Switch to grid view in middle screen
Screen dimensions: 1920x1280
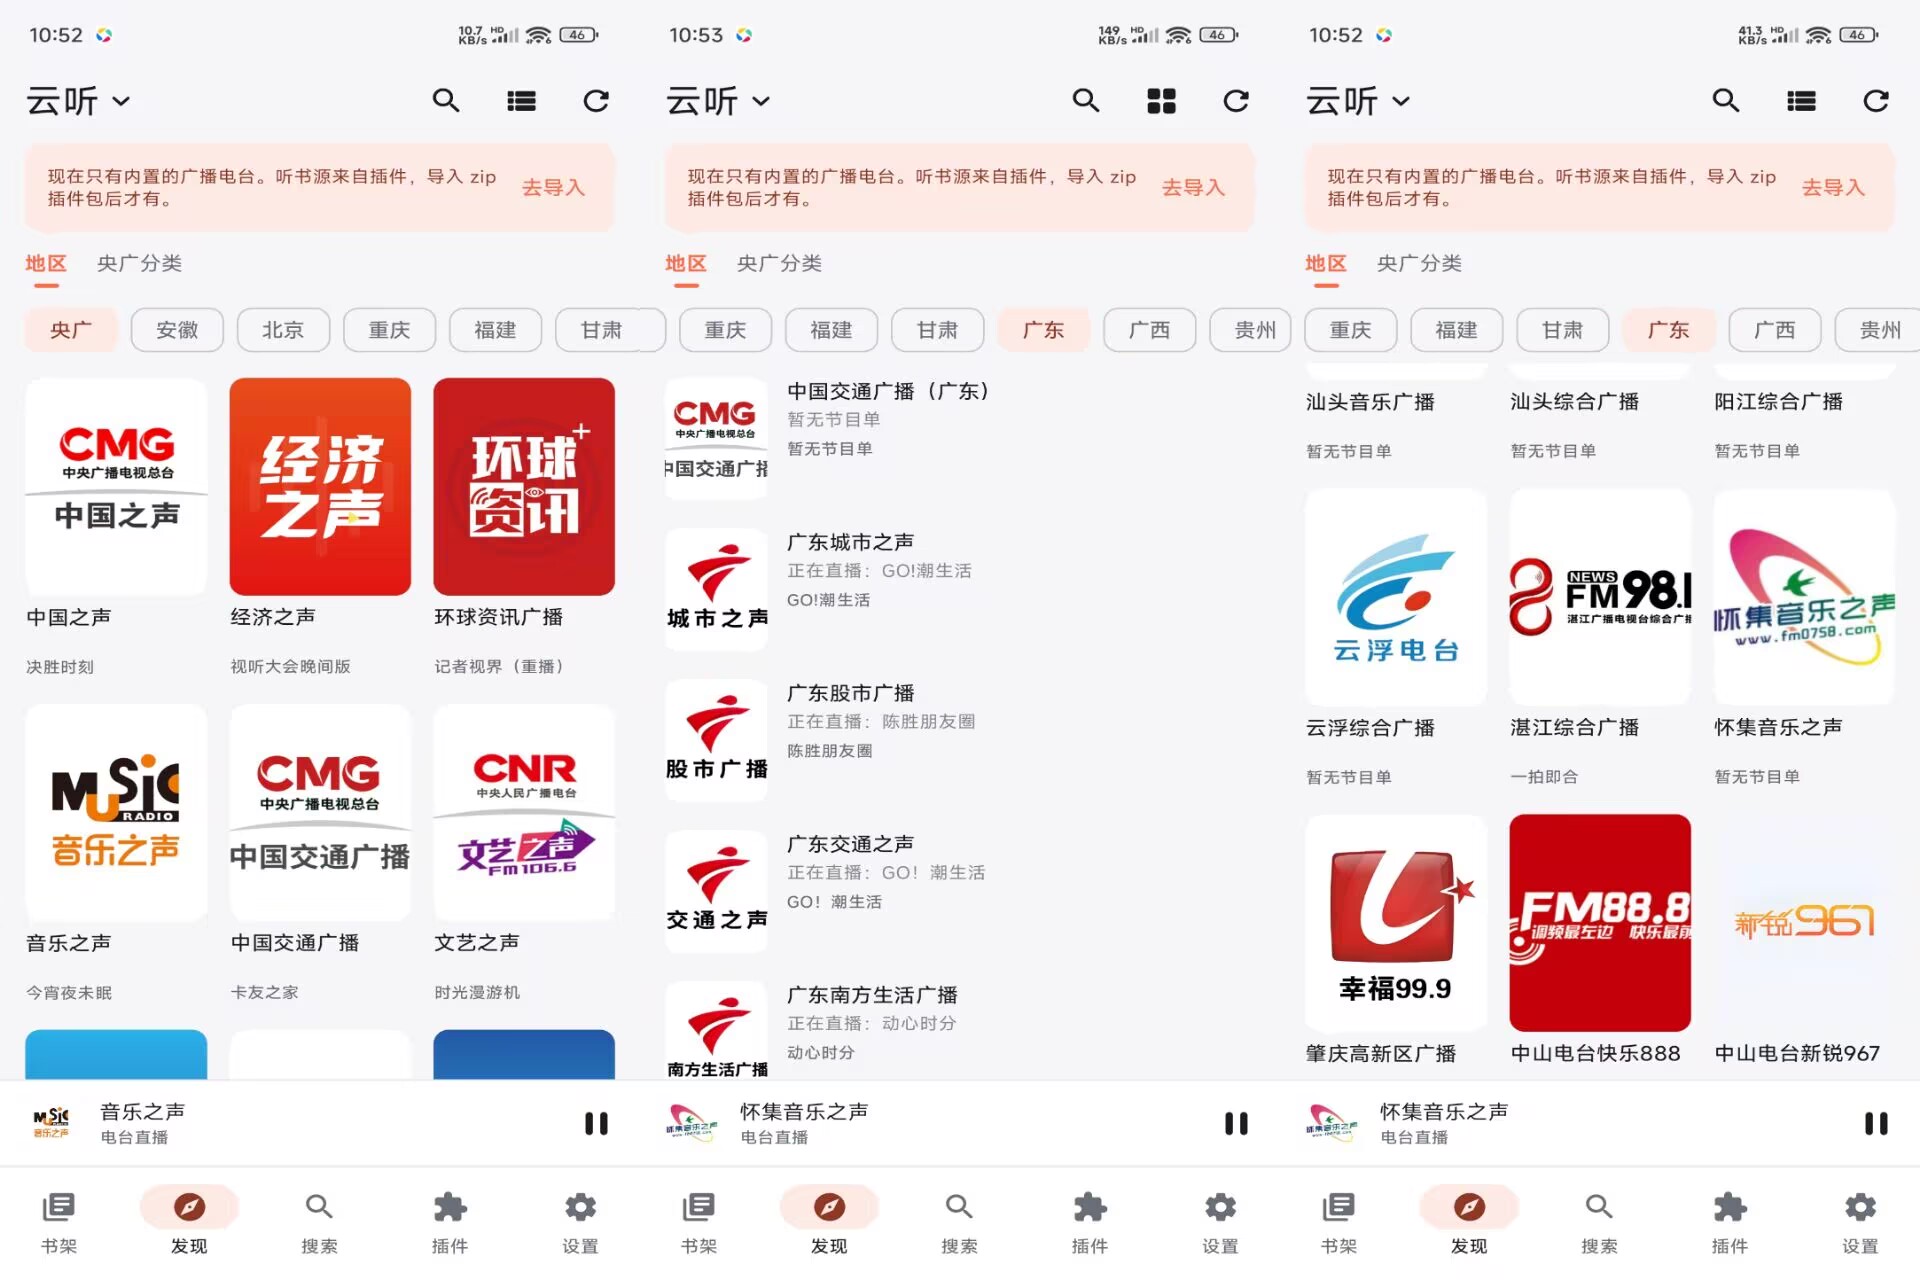pos(1161,101)
